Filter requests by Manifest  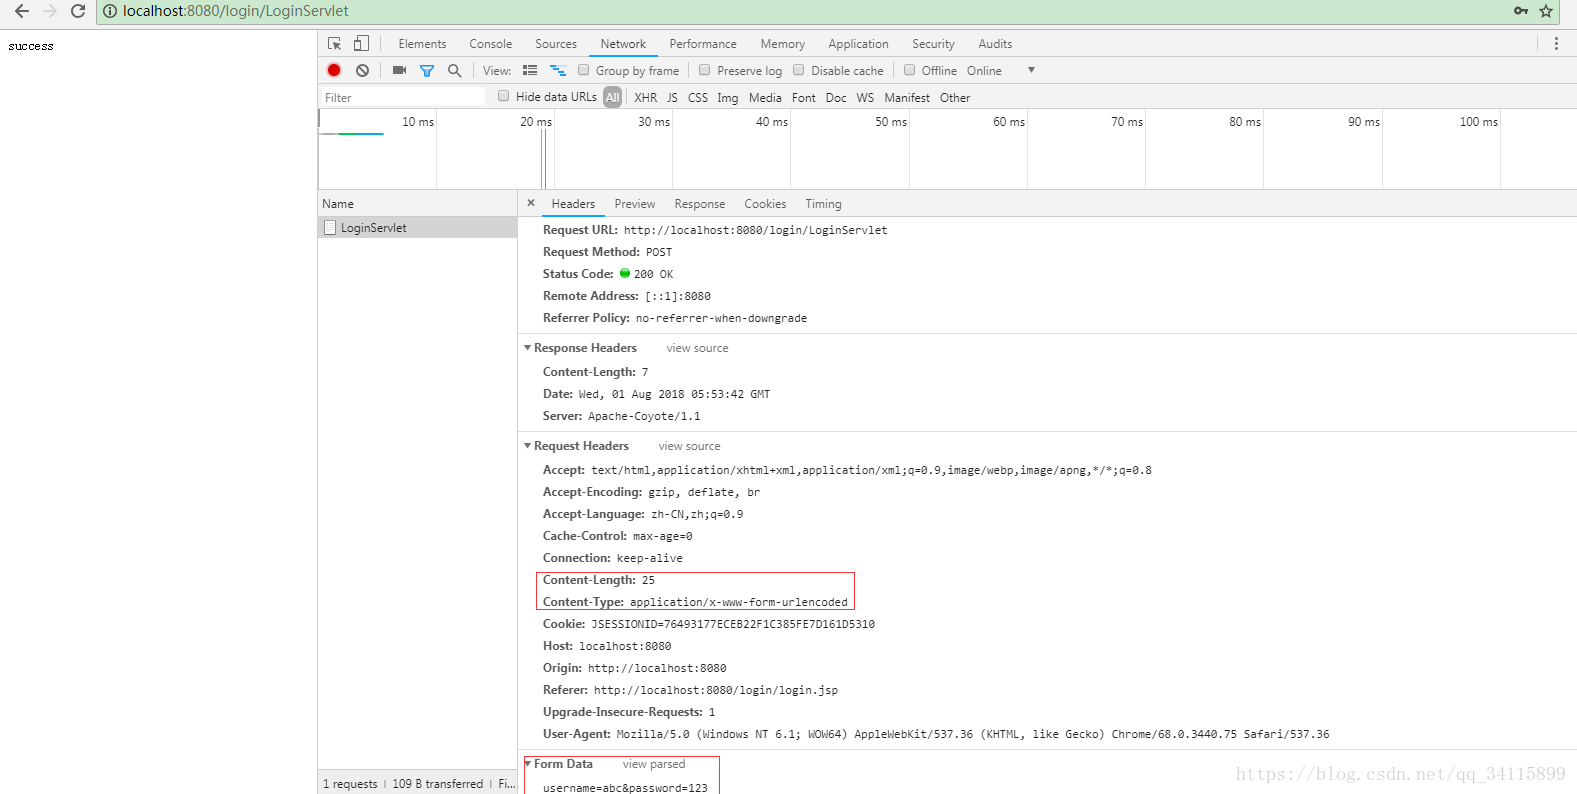pyautogui.click(x=907, y=98)
